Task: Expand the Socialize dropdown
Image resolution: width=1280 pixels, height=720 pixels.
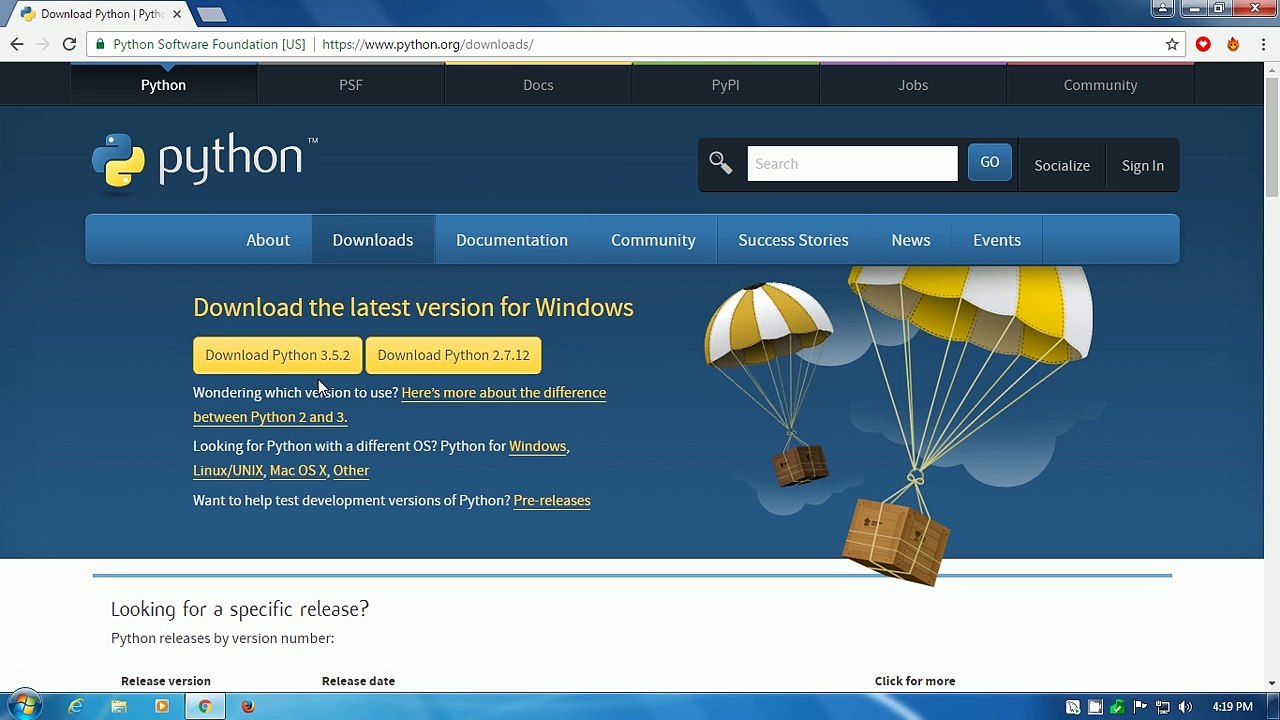Action: pos(1061,165)
